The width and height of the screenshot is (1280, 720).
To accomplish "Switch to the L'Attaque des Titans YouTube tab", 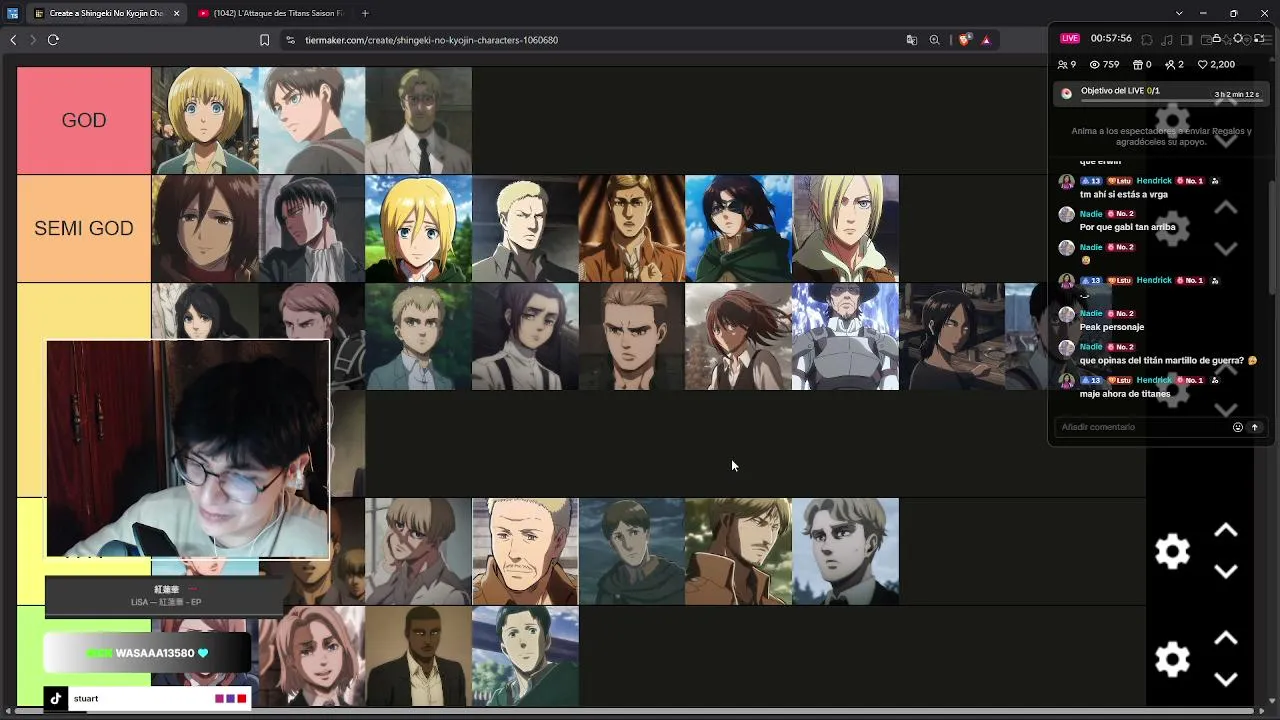I will (270, 13).
